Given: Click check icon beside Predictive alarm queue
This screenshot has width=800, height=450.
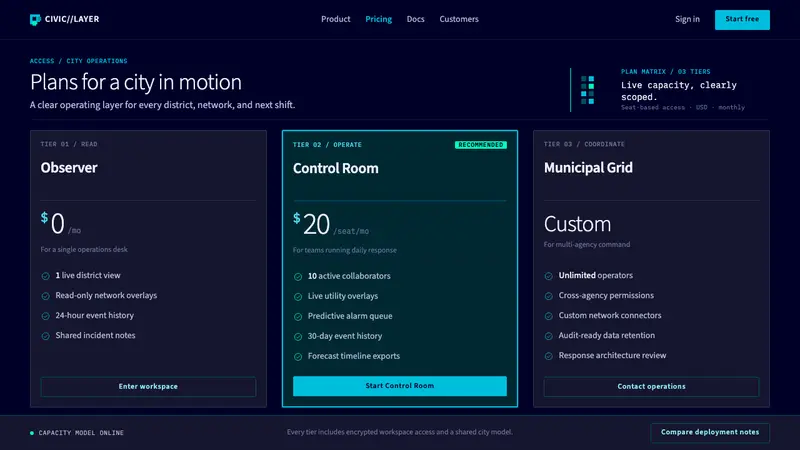Looking at the screenshot, I should [298, 316].
